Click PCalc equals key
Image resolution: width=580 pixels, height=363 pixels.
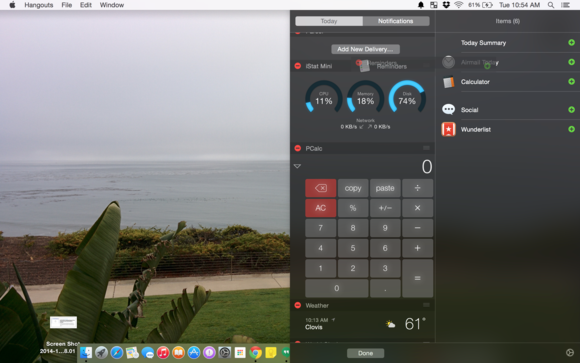417,278
